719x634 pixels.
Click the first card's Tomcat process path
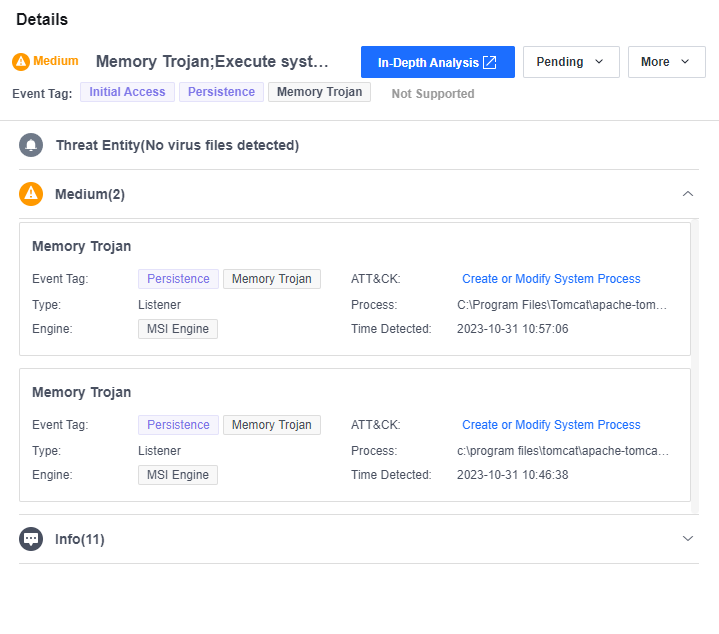562,304
